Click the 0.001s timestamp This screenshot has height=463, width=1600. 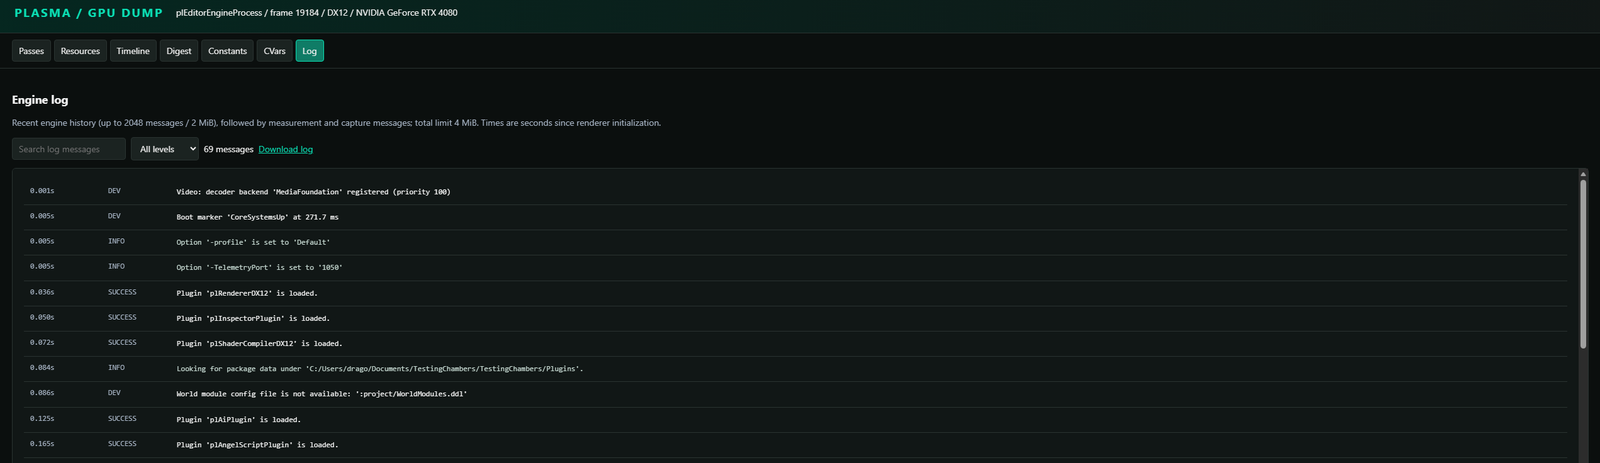42,190
